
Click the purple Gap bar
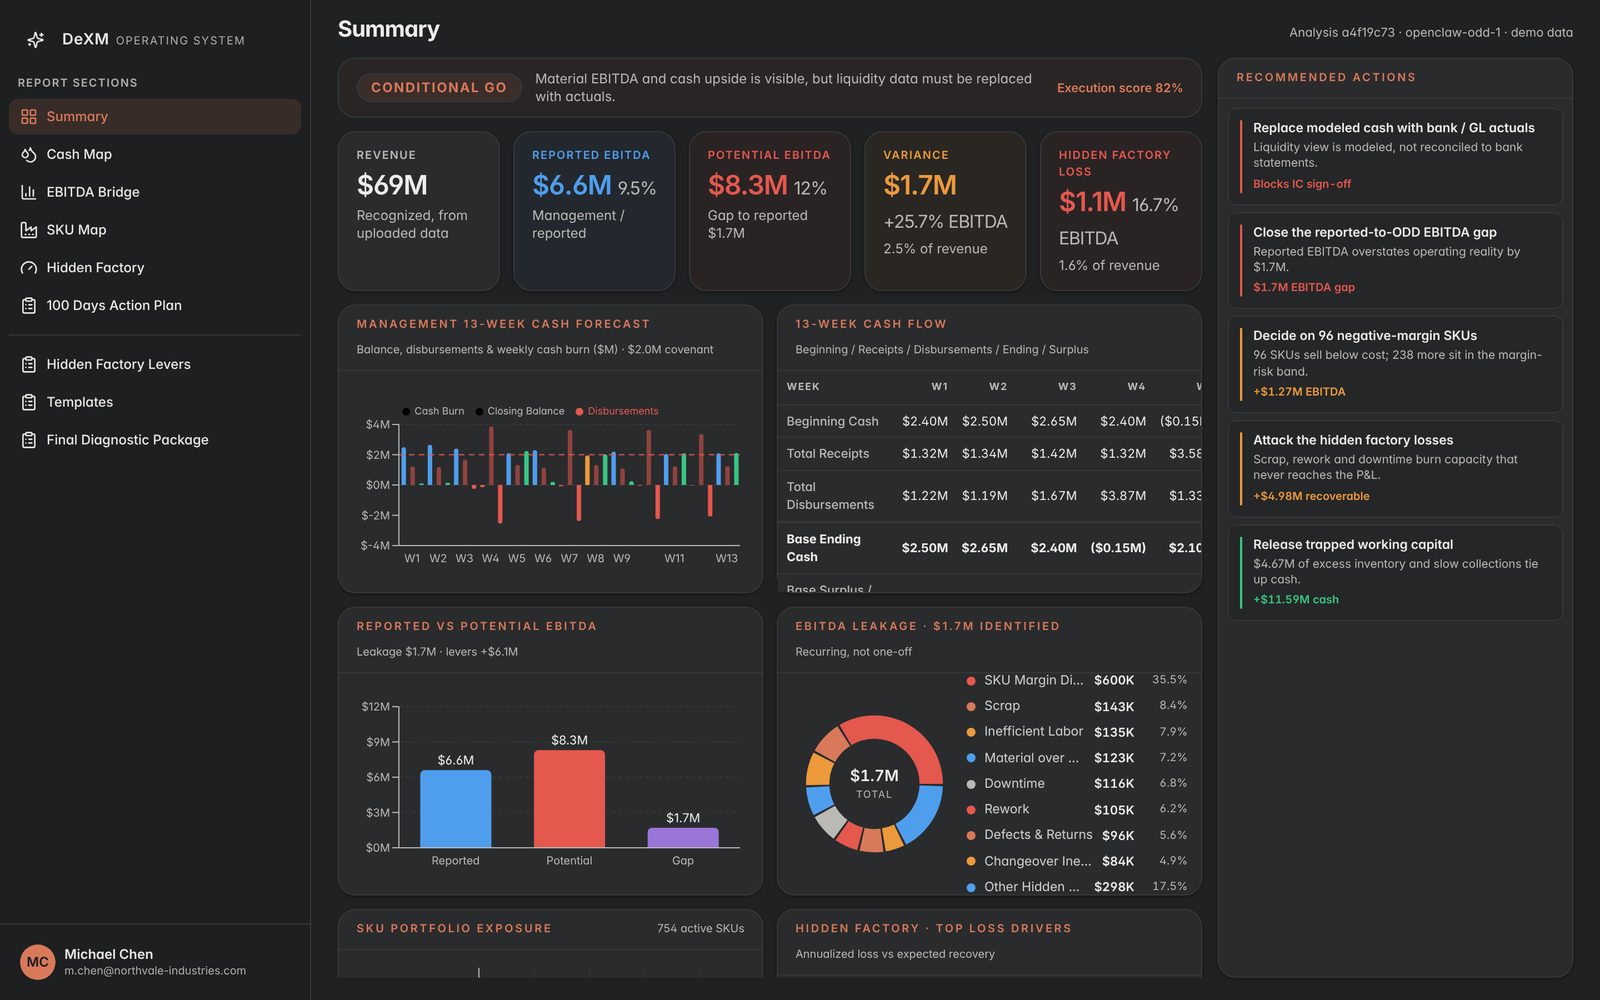click(683, 838)
